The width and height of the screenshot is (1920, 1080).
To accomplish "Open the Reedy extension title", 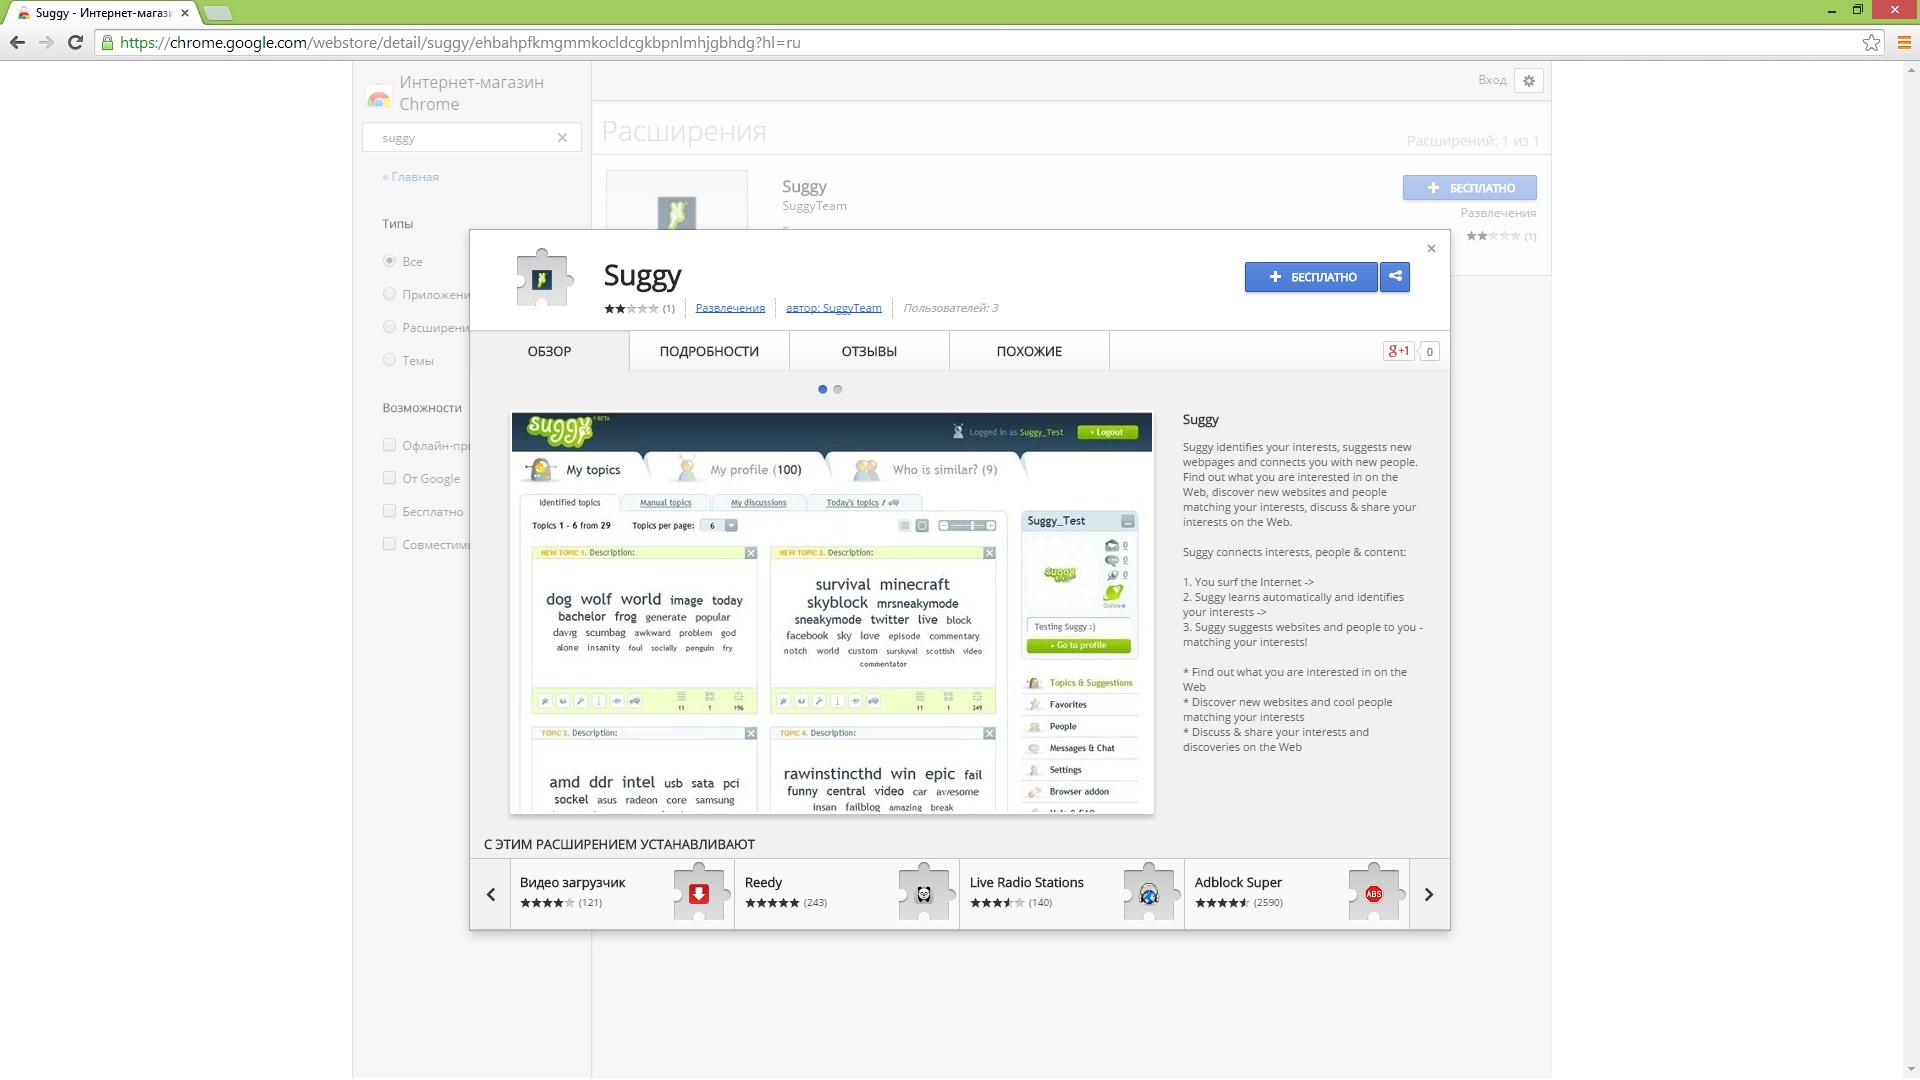I will pyautogui.click(x=763, y=882).
